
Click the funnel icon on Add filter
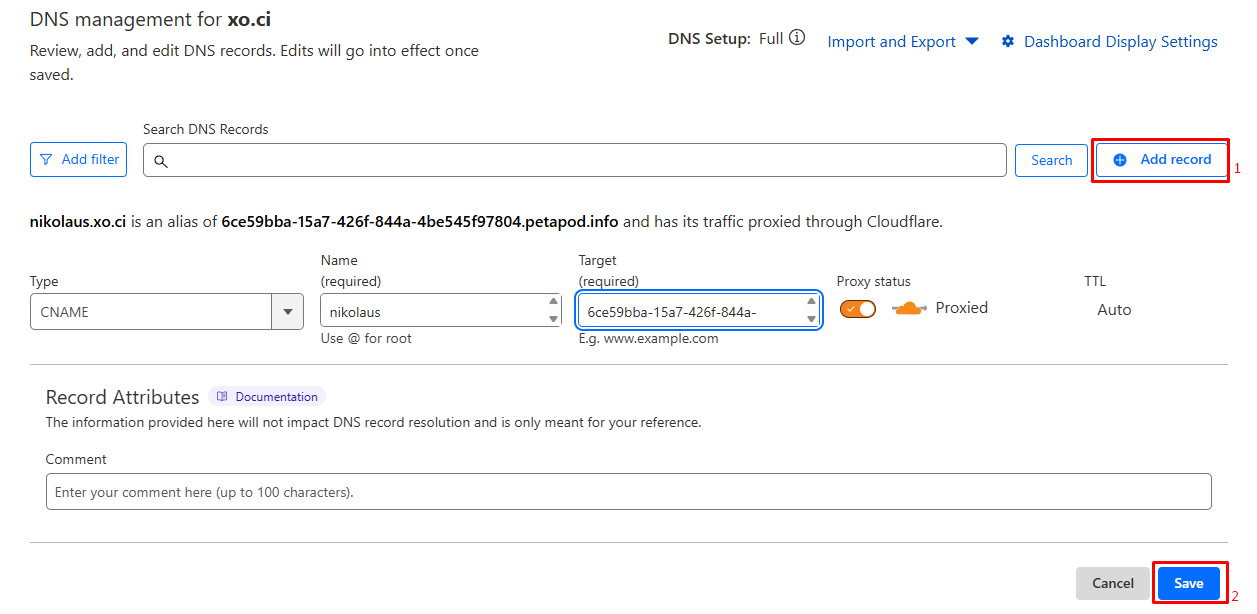46,160
